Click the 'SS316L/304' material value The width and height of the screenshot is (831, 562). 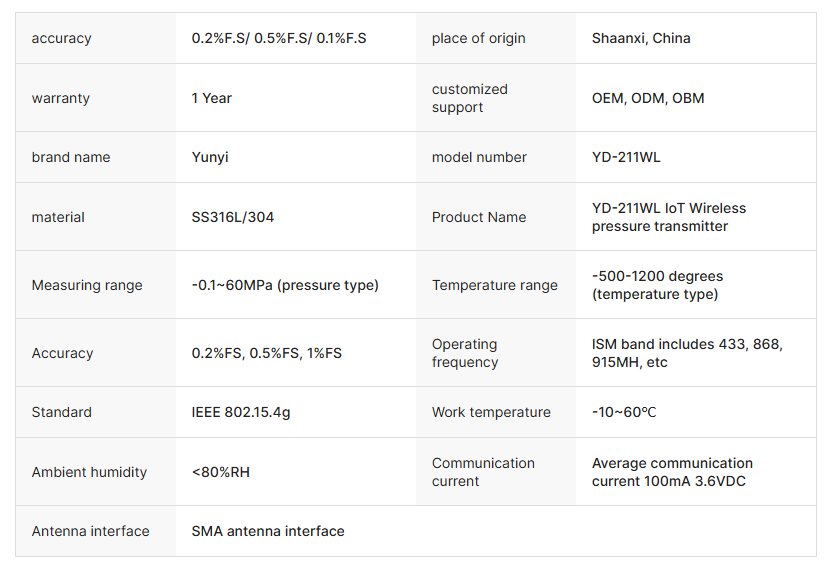point(233,217)
